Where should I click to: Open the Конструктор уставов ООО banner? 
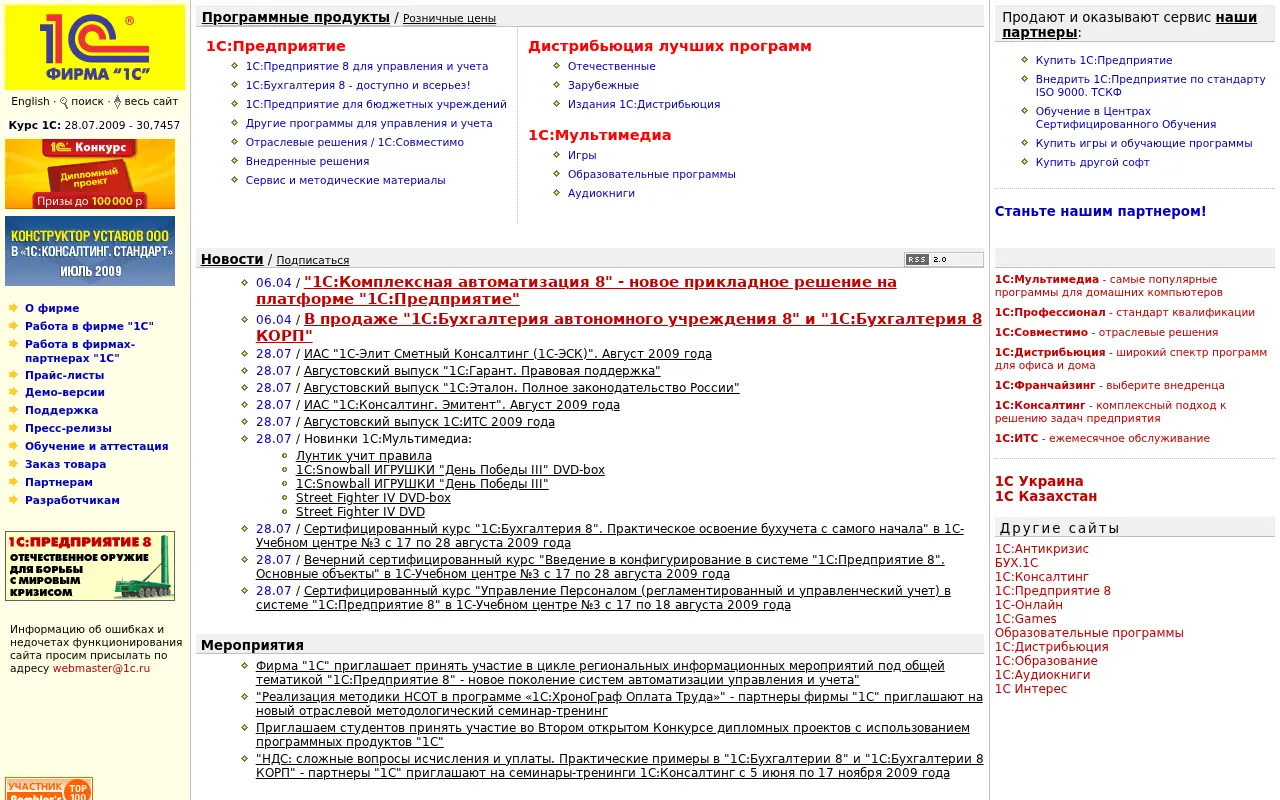(90, 251)
